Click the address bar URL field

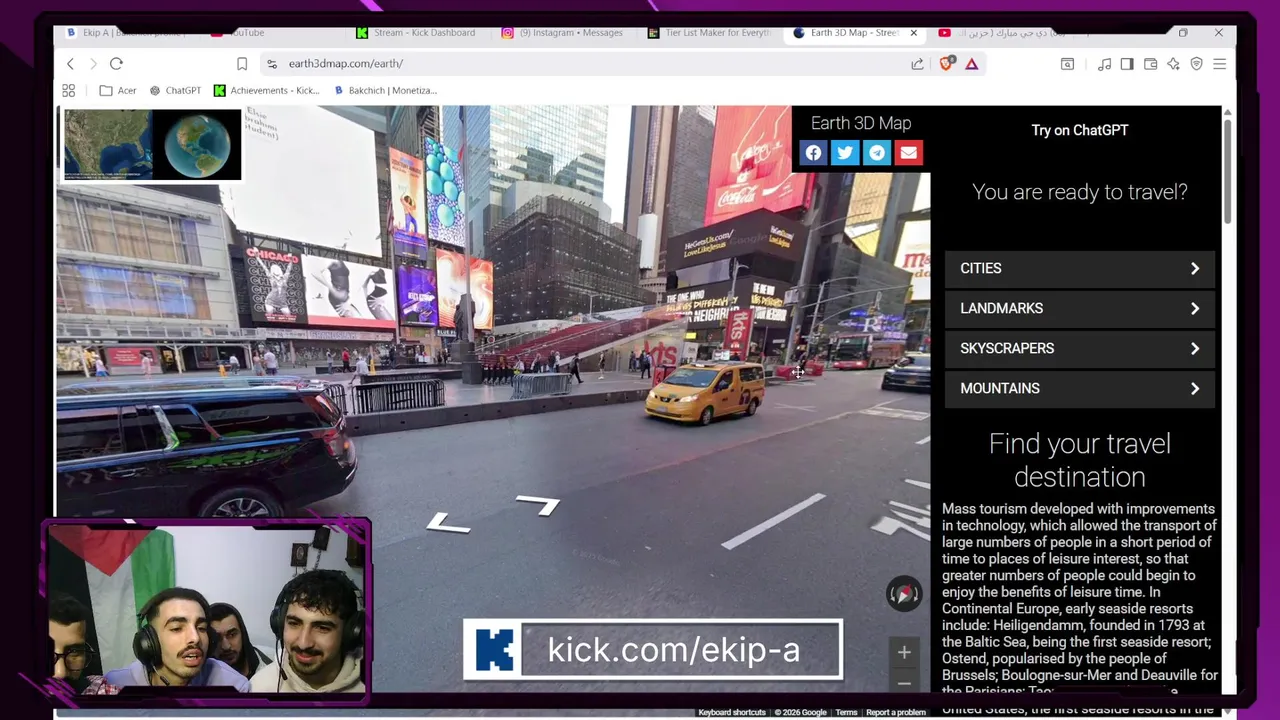[590, 64]
